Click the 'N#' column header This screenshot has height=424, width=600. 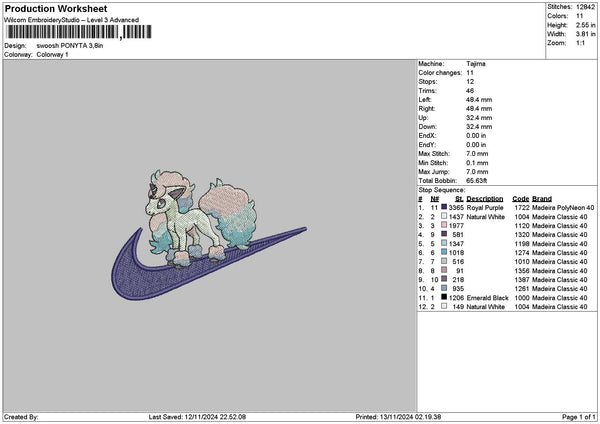(x=435, y=199)
